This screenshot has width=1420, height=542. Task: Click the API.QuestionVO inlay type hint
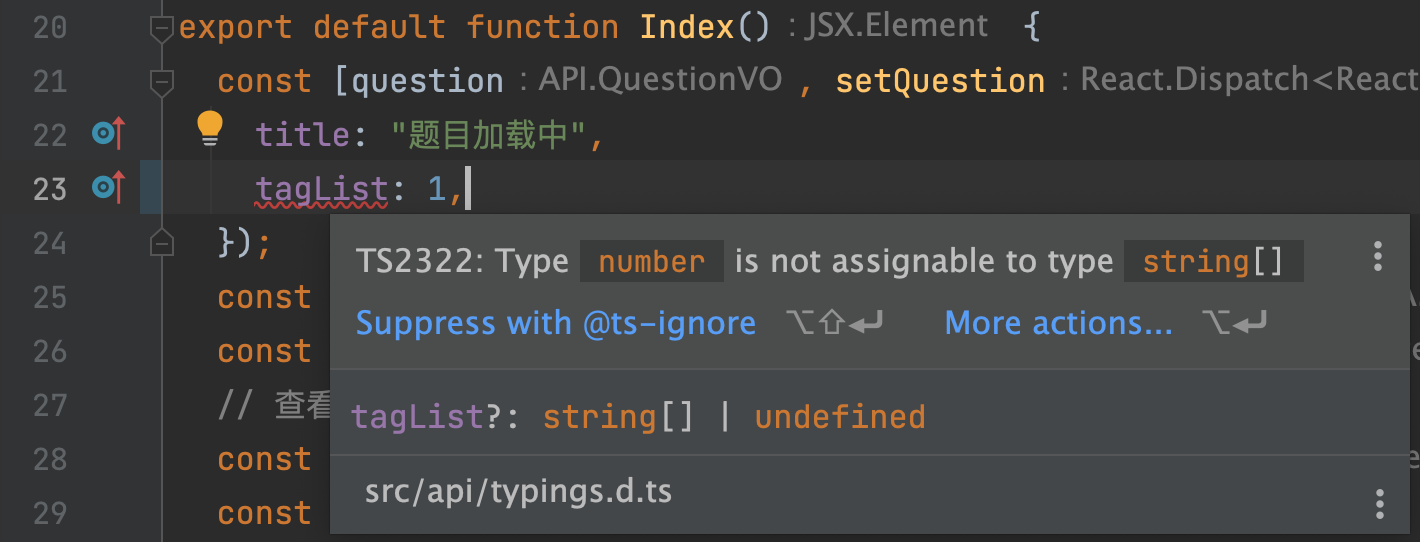(660, 81)
